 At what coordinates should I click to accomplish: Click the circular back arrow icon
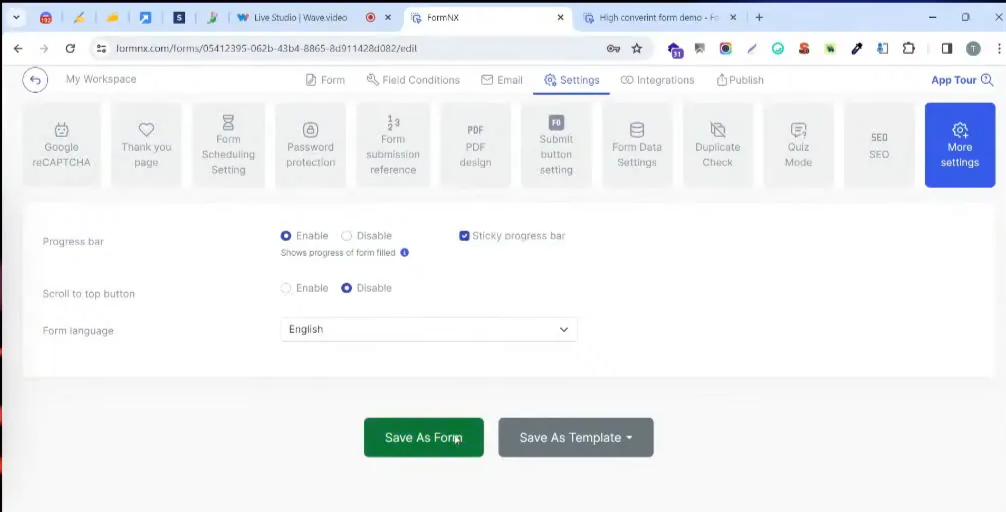point(35,80)
